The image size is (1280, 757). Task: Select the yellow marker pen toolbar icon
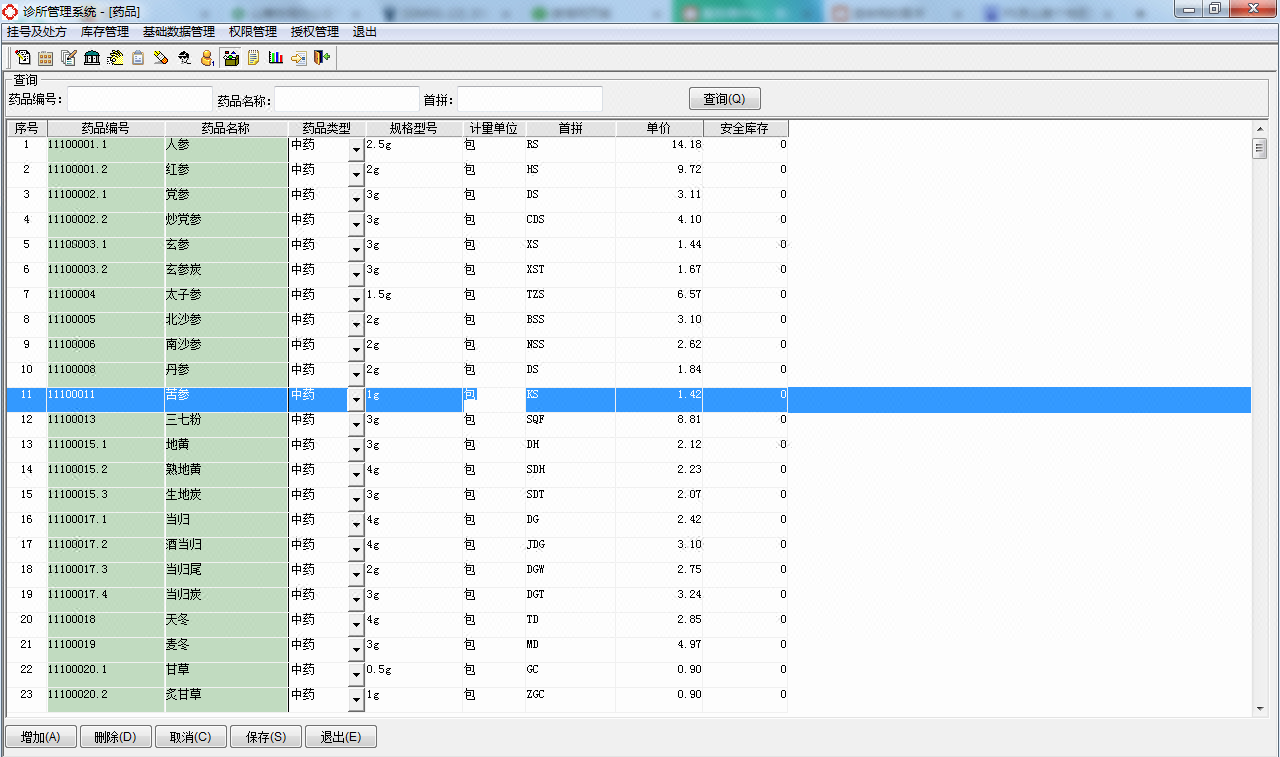tap(160, 58)
